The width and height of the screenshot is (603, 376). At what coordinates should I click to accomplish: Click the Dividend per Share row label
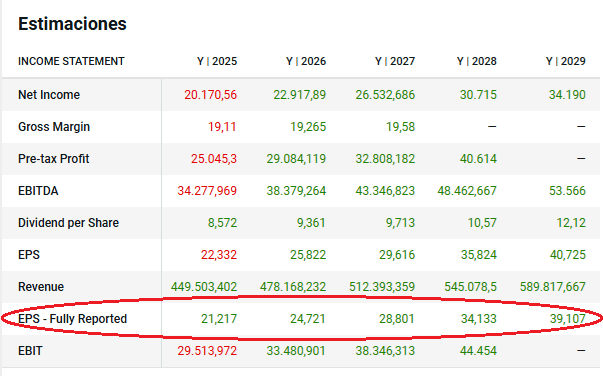tap(68, 223)
